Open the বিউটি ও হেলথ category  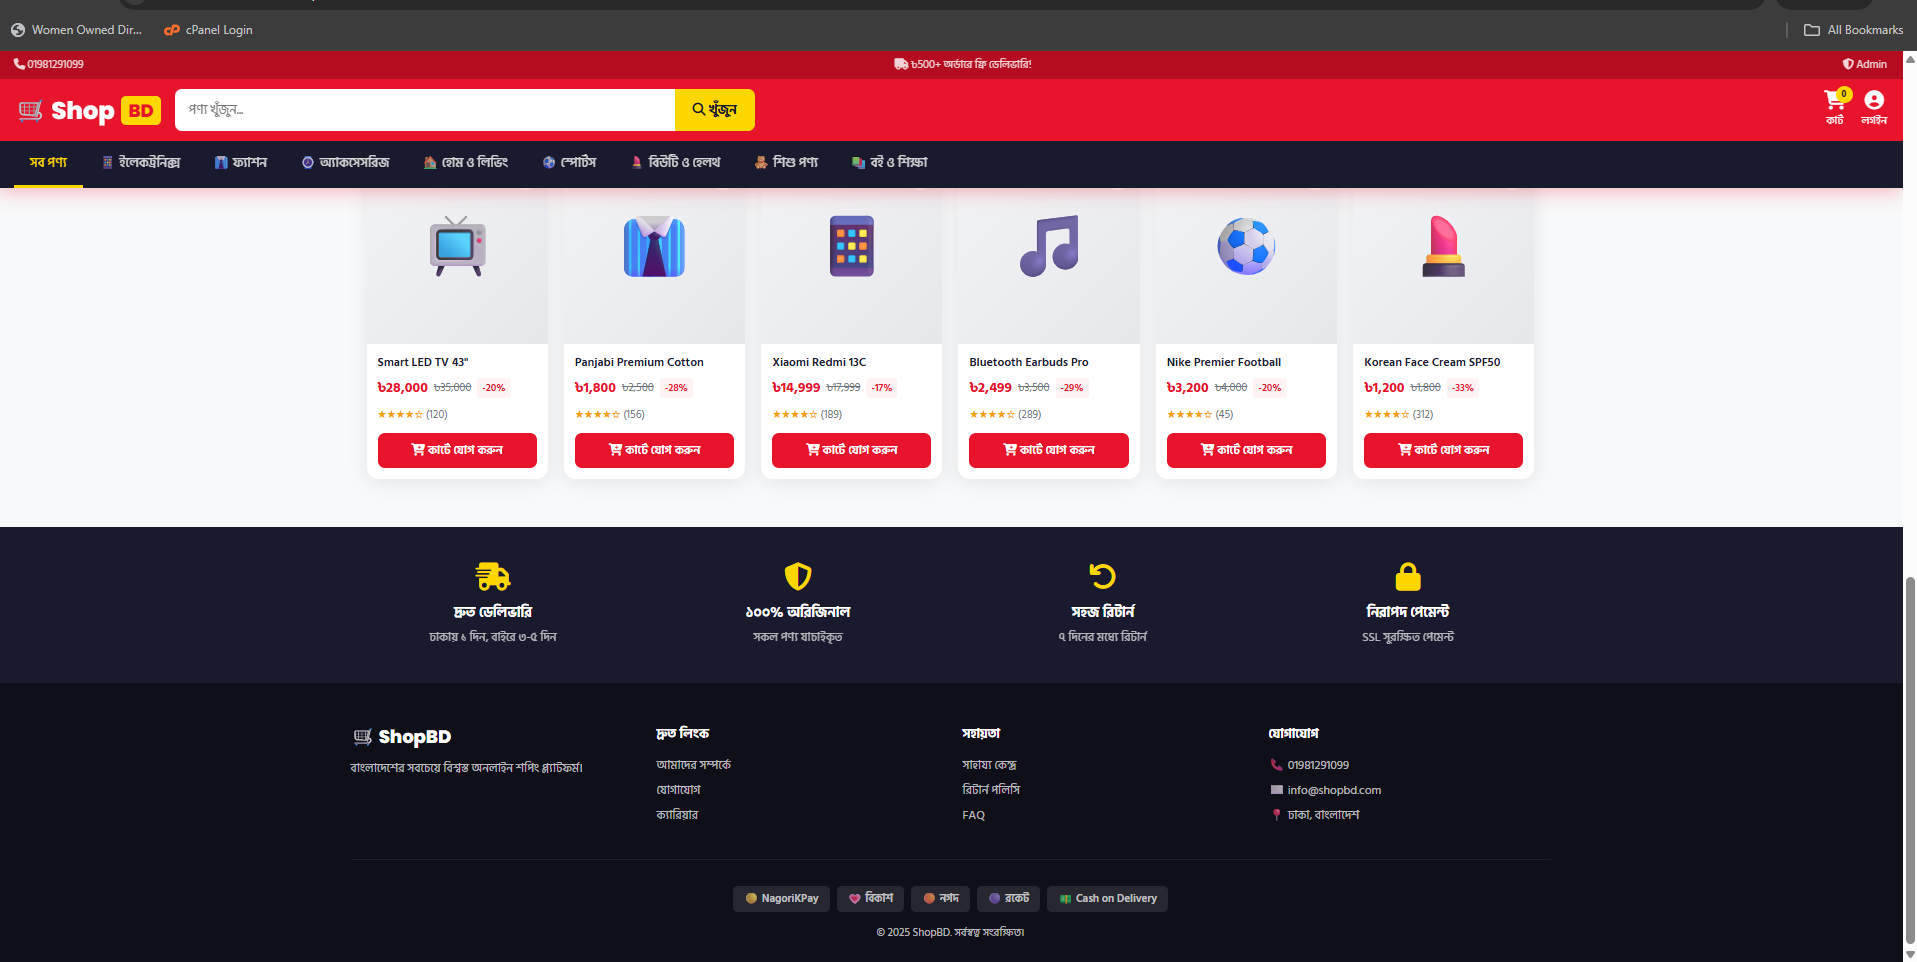coord(675,162)
